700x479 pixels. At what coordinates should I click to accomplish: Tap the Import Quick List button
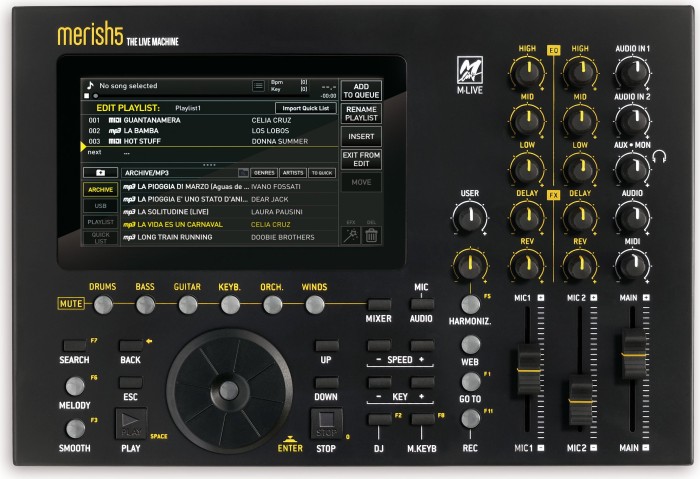[x=306, y=108]
